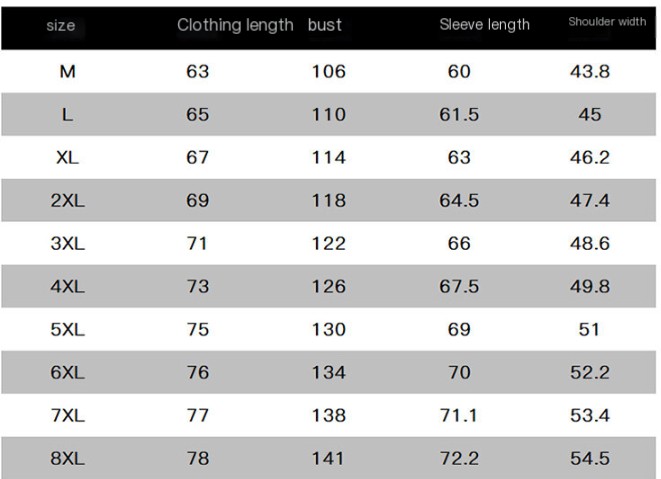Click the 'Clothing length' column header

point(235,25)
